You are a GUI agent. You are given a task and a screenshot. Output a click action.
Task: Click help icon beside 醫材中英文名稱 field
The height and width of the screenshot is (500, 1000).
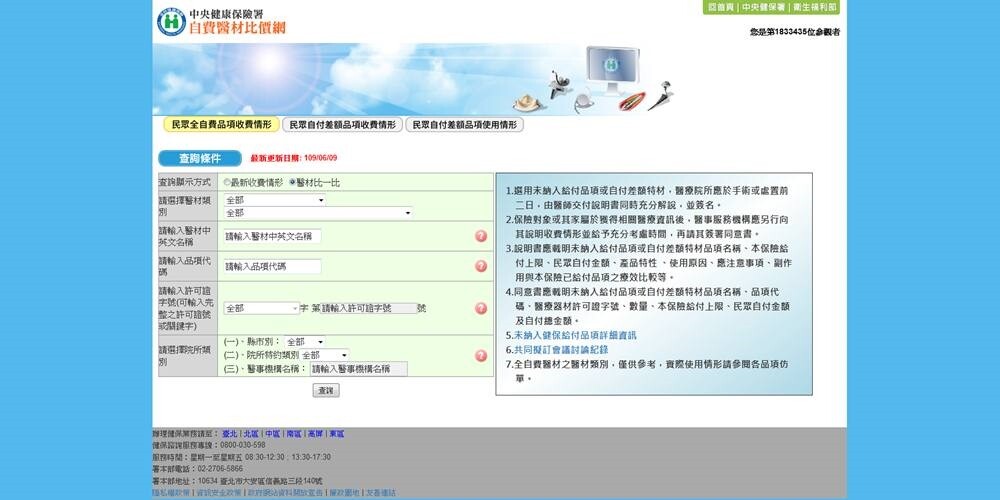pyautogui.click(x=481, y=236)
